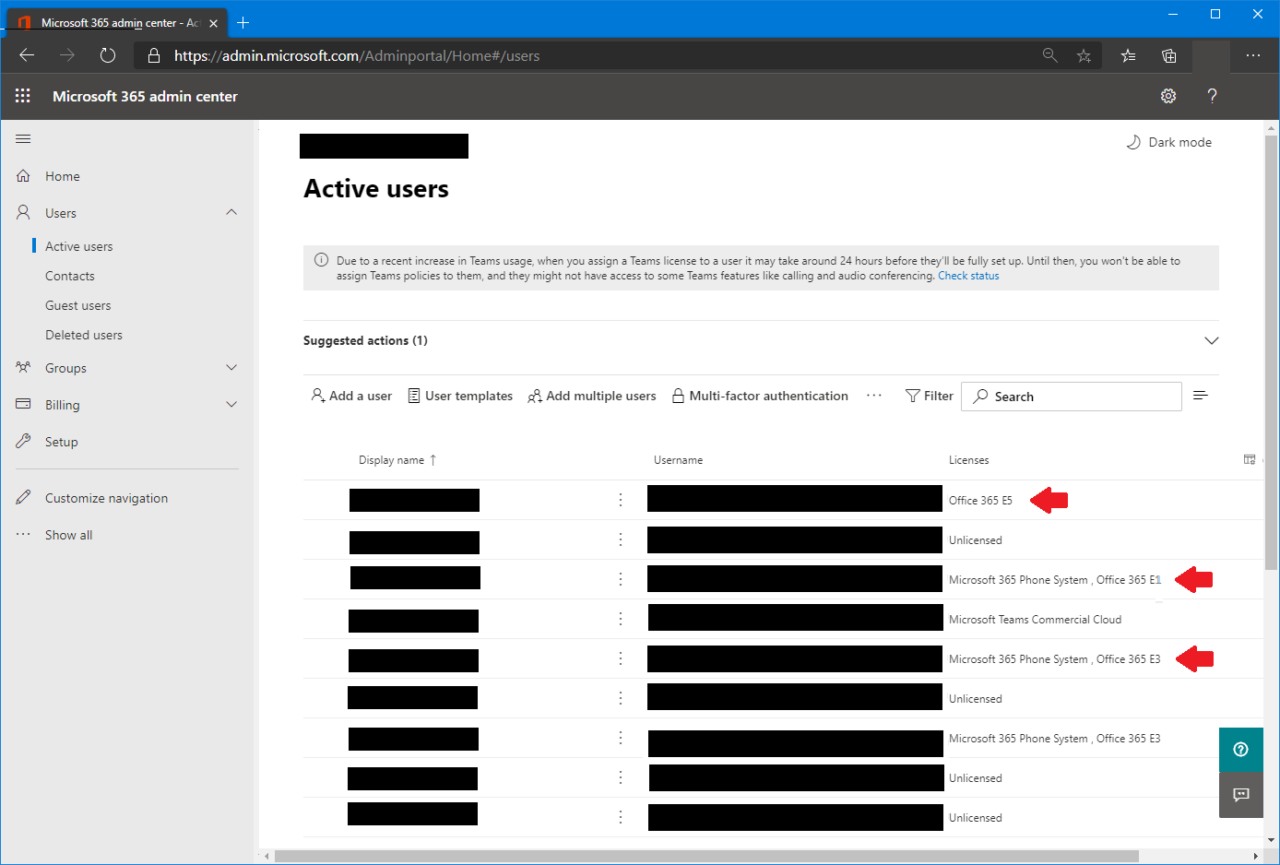Viewport: 1280px width, 865px height.
Task: Select Contacts in the sidebar
Action: pos(69,275)
